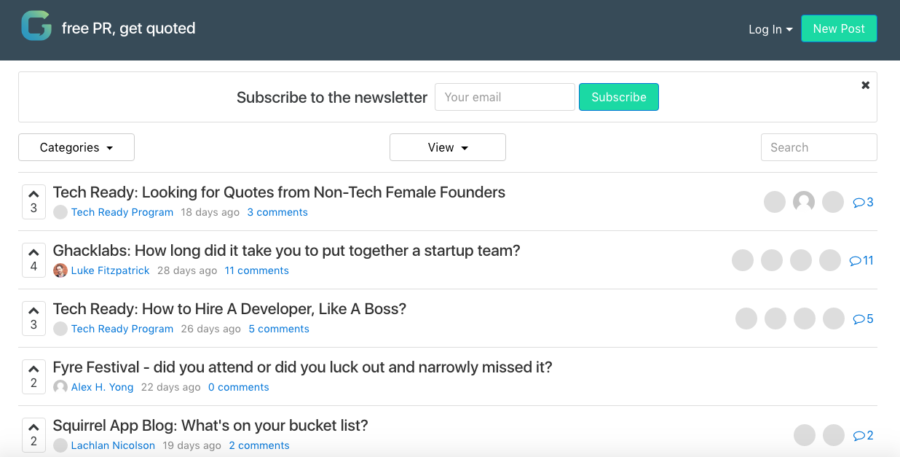Image resolution: width=900 pixels, height=457 pixels.
Task: Focus the Search input field
Action: [819, 148]
